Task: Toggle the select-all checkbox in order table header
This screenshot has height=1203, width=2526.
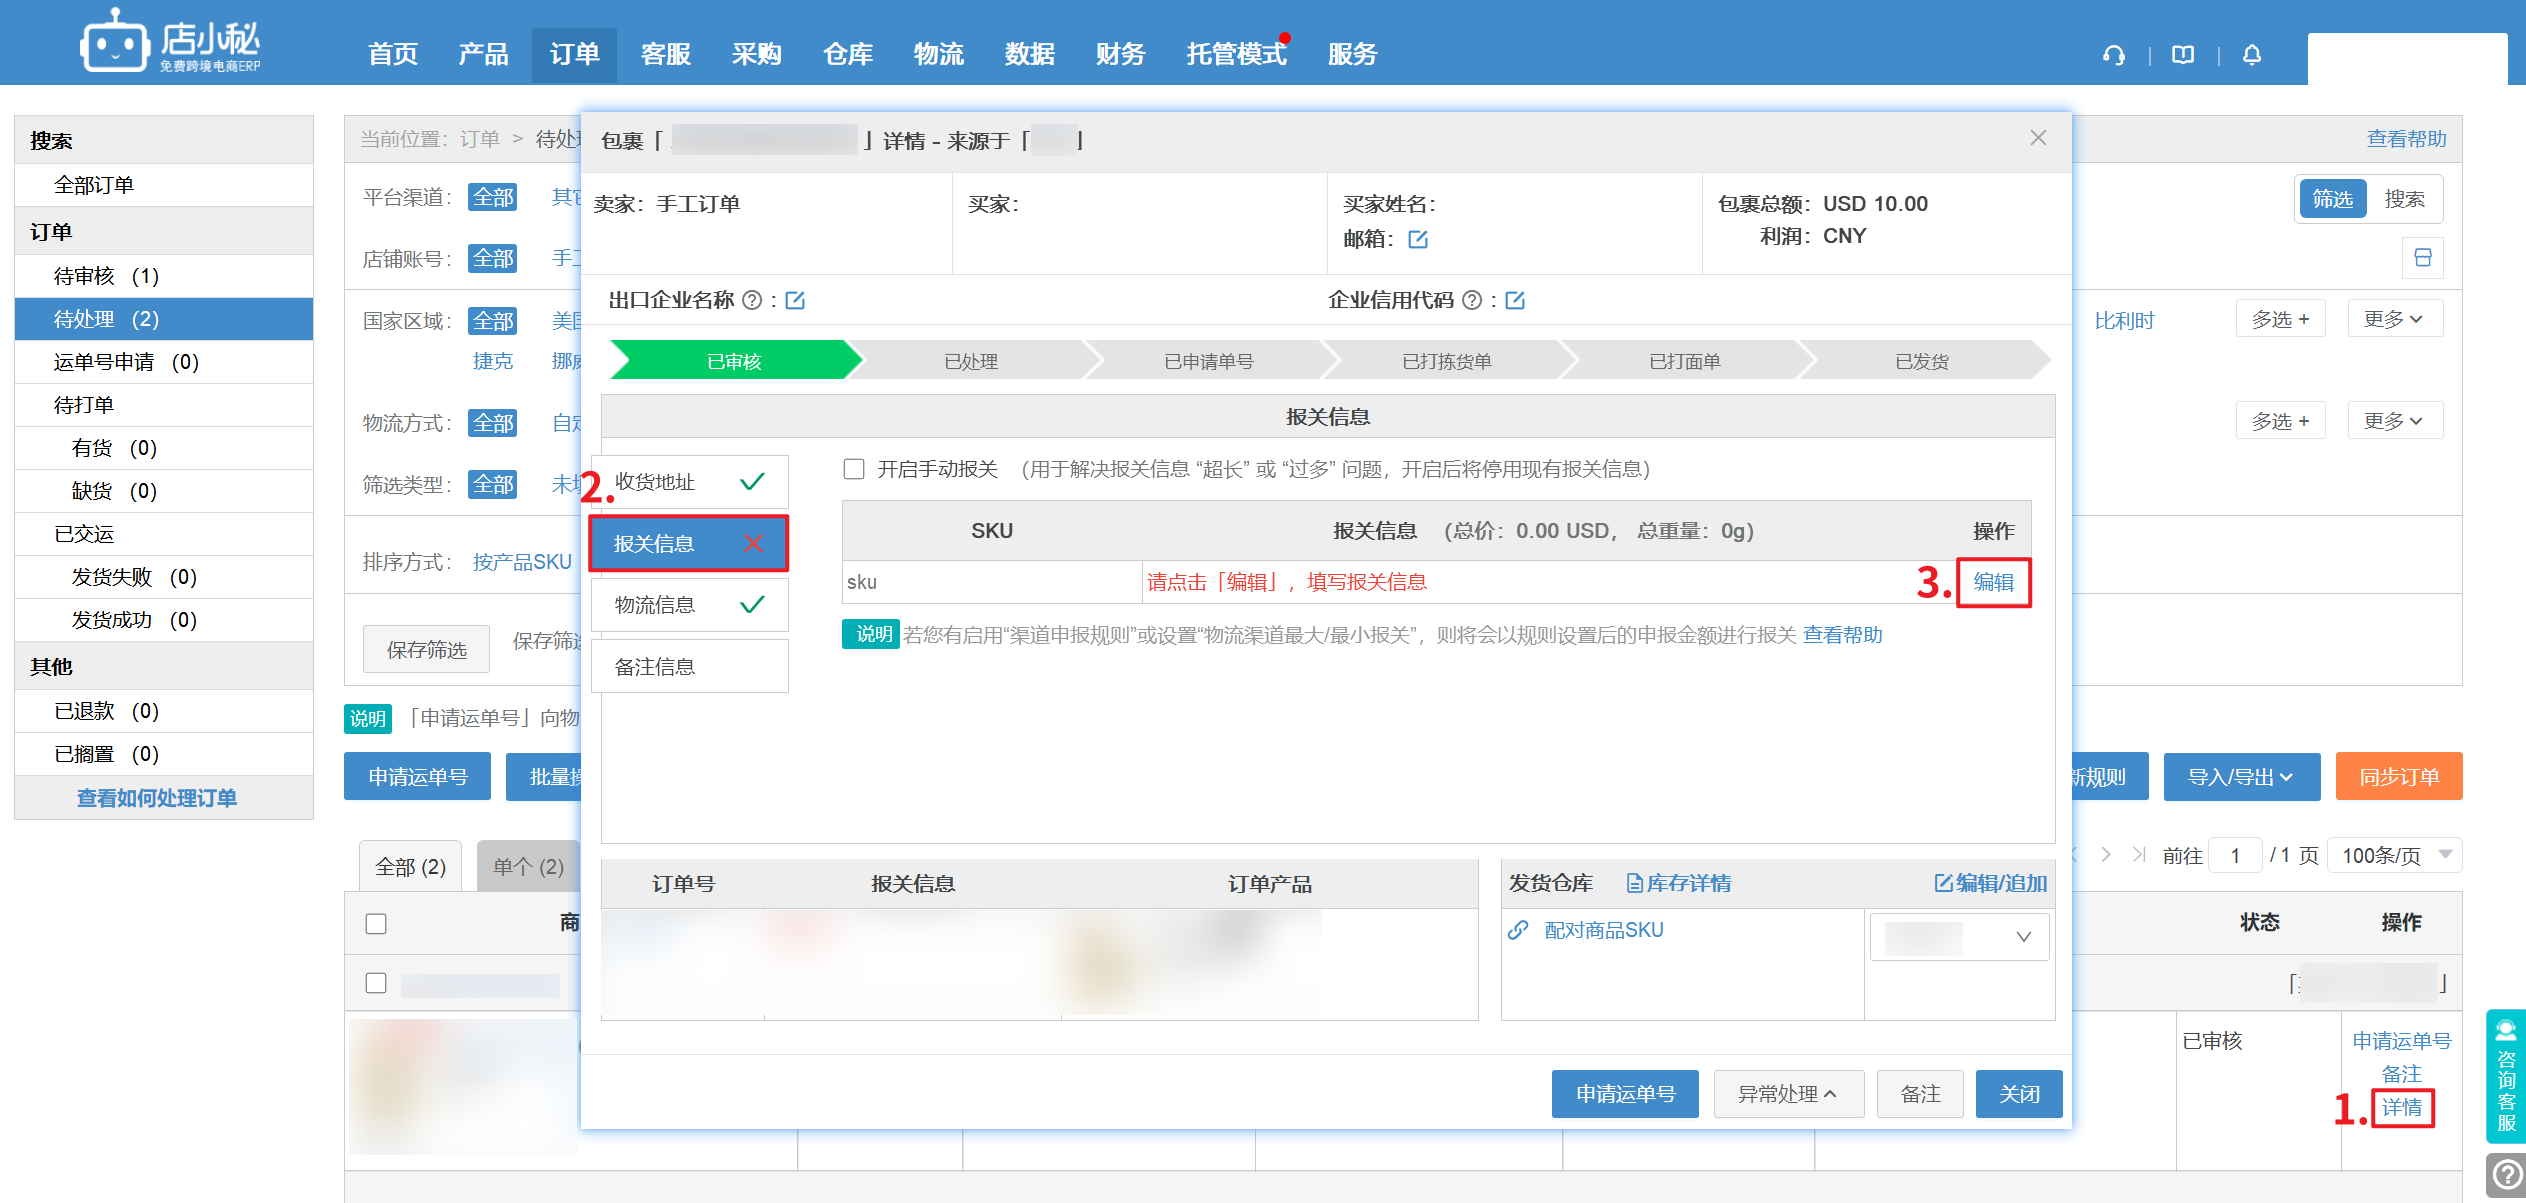Action: (x=376, y=923)
